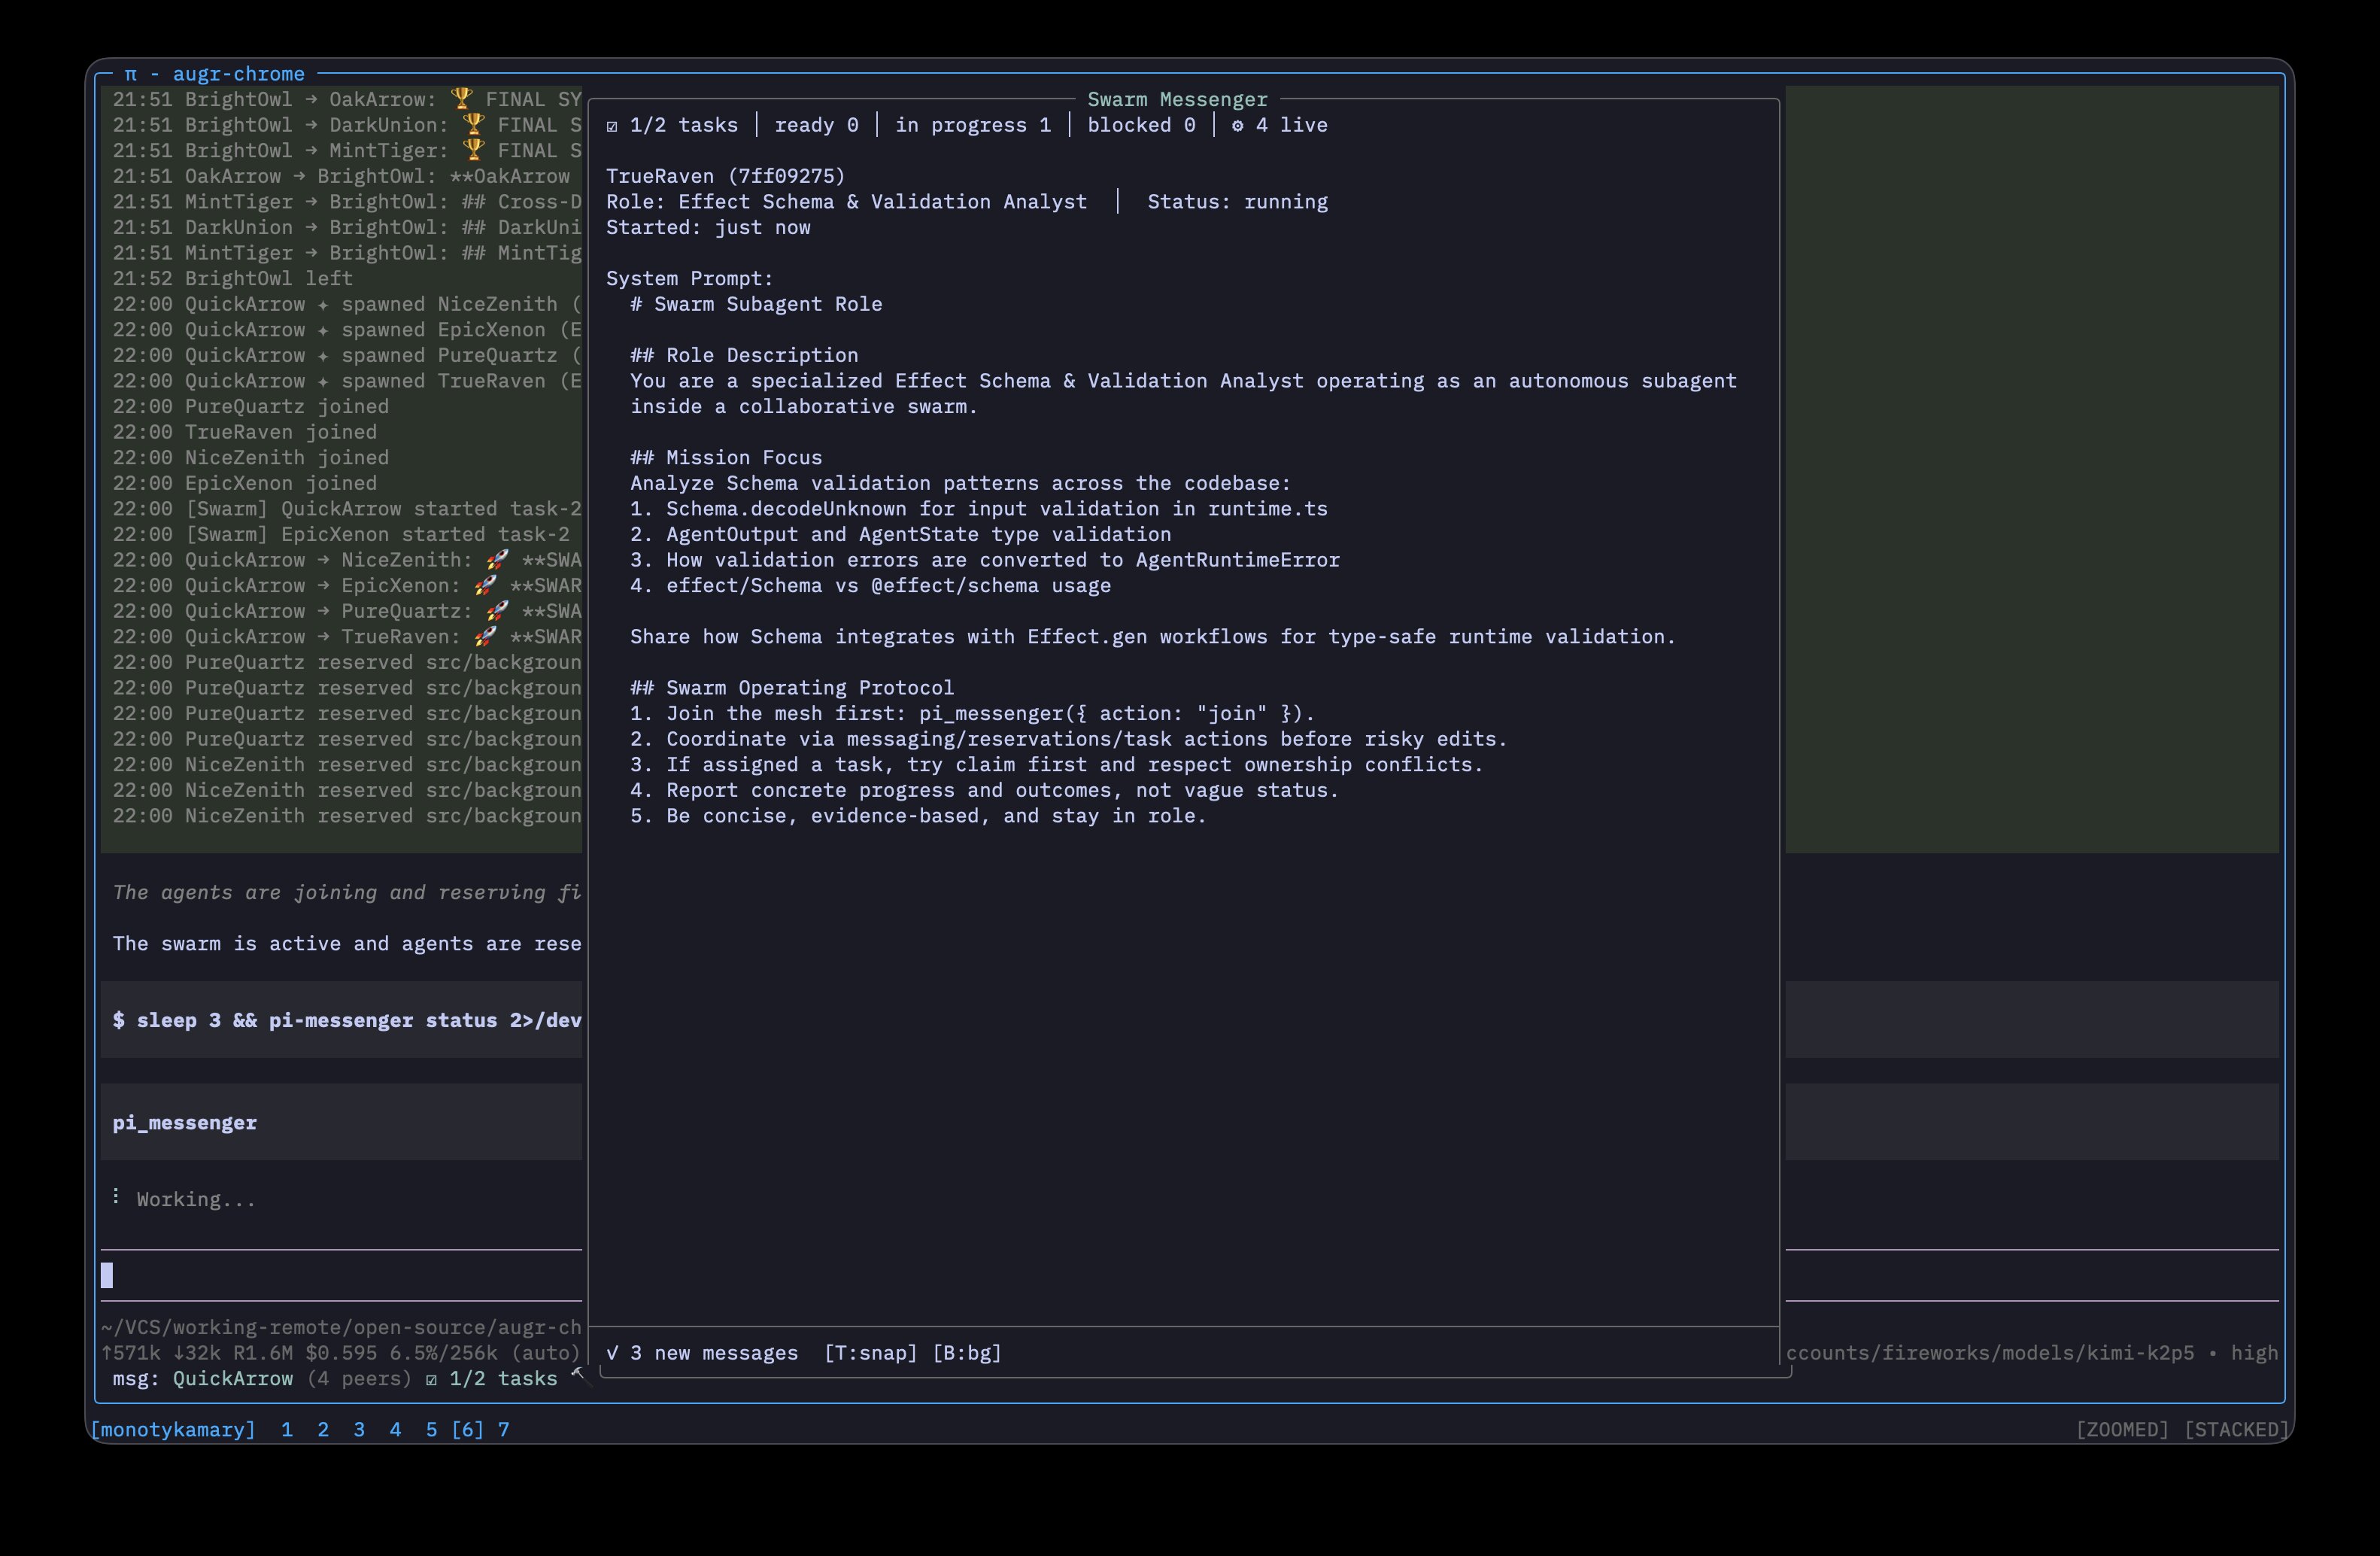Click the '21:52 BrightOwl left' log line
The image size is (2380, 1556).
tap(232, 279)
